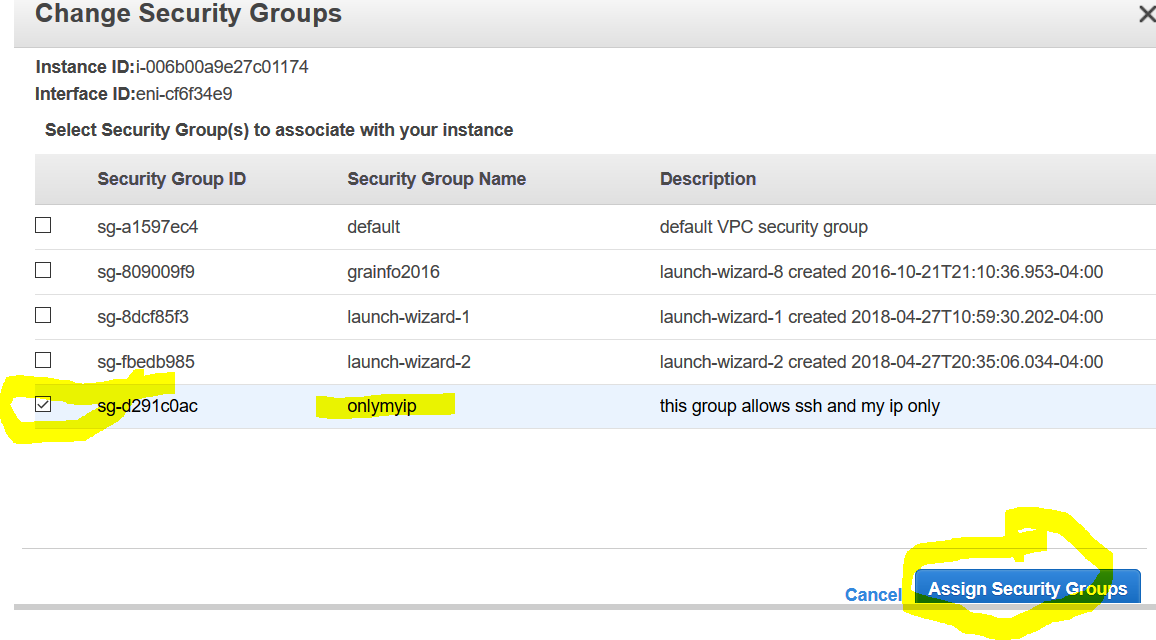Click the grainfo2016 group name
Viewport: 1156px width, 640px height.
click(x=393, y=272)
